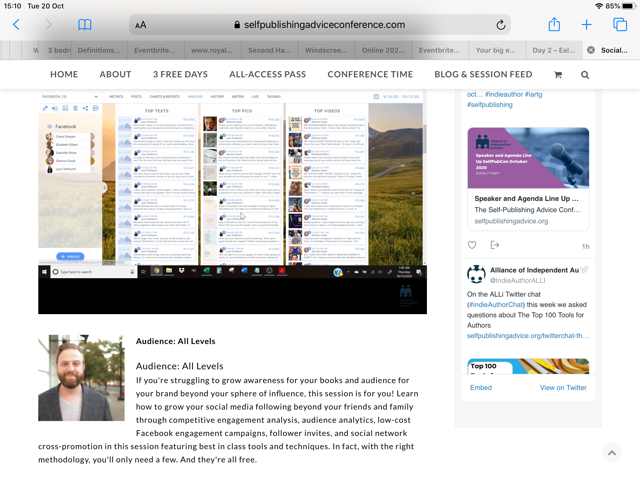Select the METRICS tab in video app
This screenshot has height=480, width=640.
tap(116, 97)
